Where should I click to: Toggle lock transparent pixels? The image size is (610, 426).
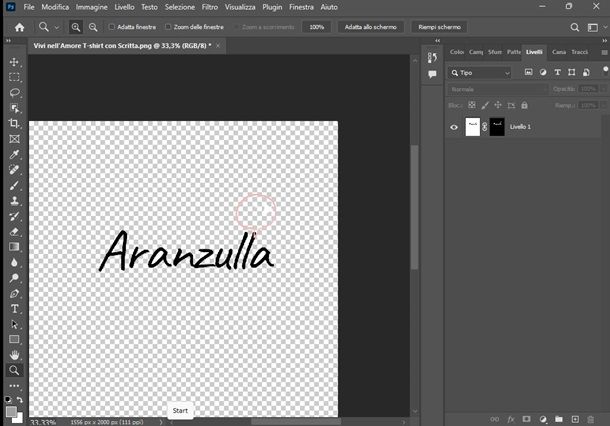pyautogui.click(x=472, y=105)
